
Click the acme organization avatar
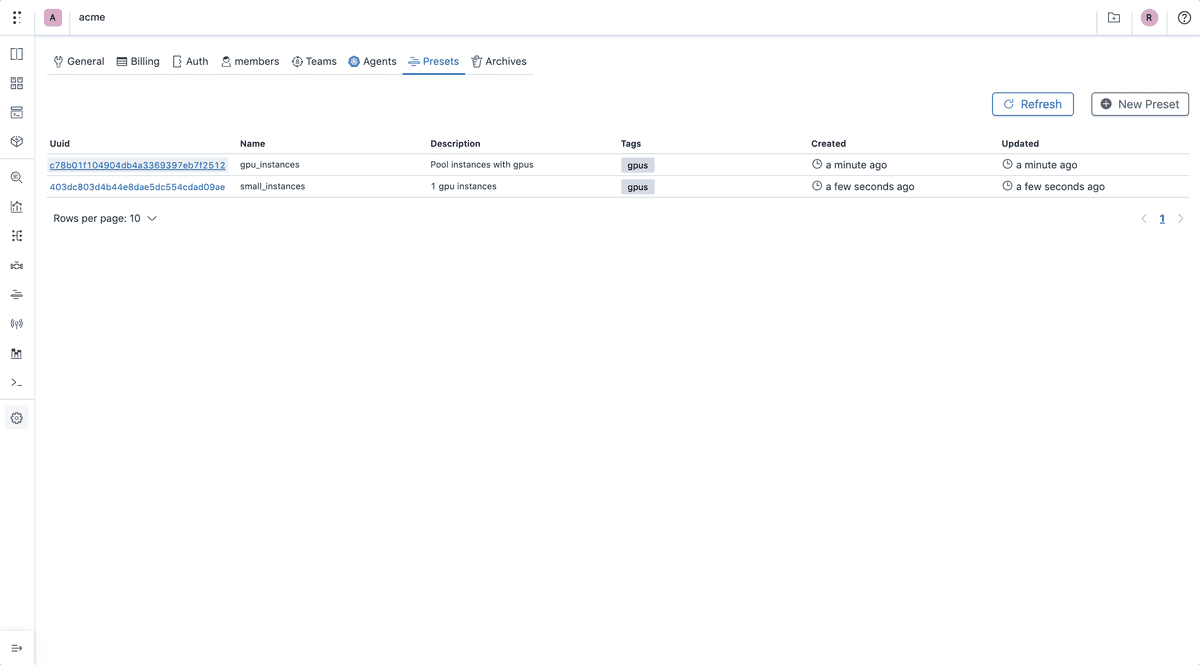pos(53,17)
